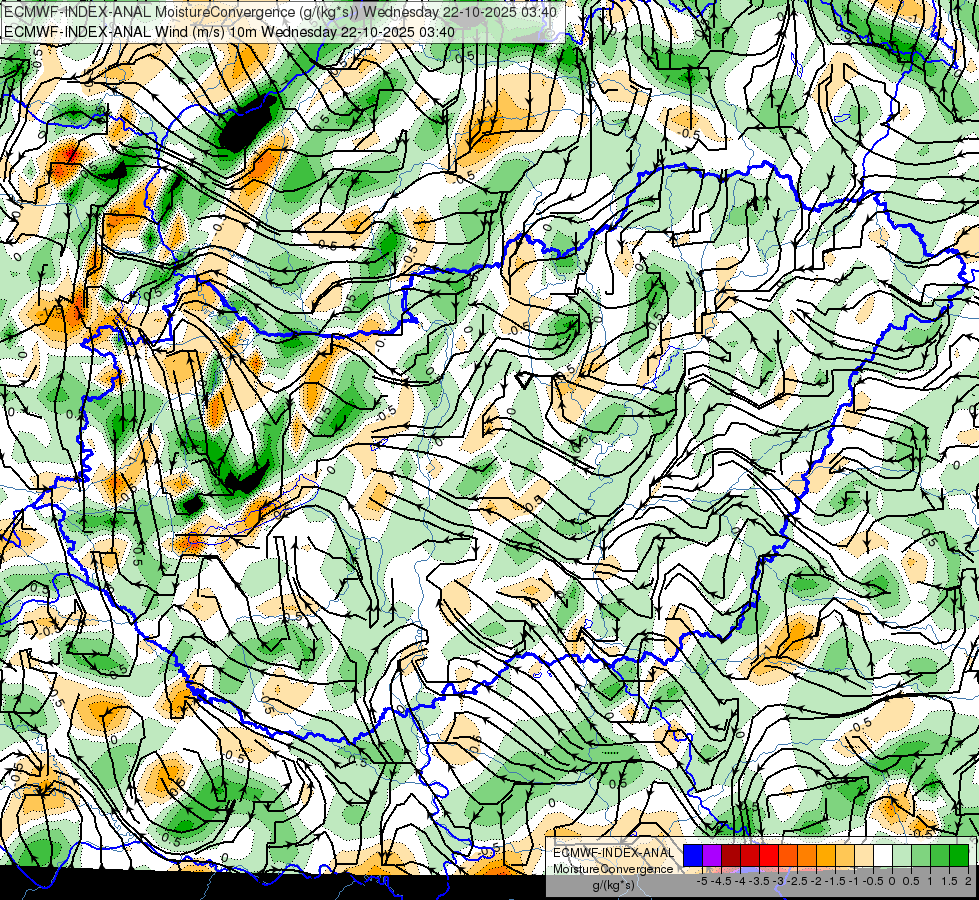The width and height of the screenshot is (979, 900).
Task: Click the legend value -3.5
Action: click(759, 881)
